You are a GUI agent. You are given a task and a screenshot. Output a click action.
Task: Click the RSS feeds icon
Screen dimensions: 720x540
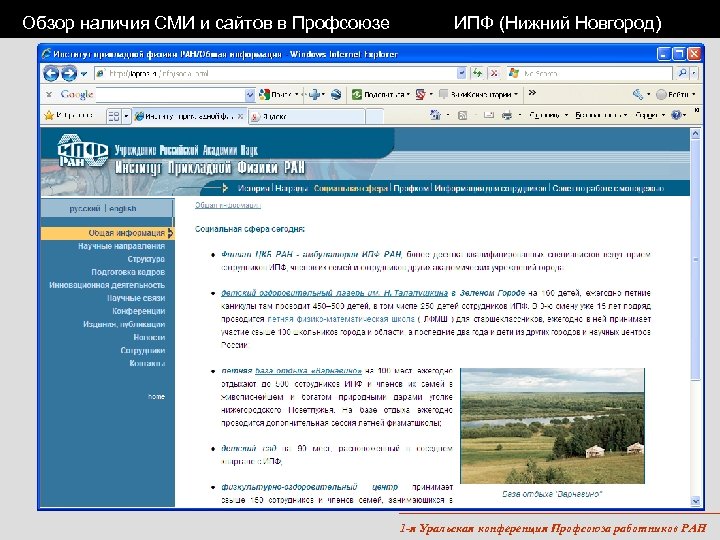click(462, 115)
